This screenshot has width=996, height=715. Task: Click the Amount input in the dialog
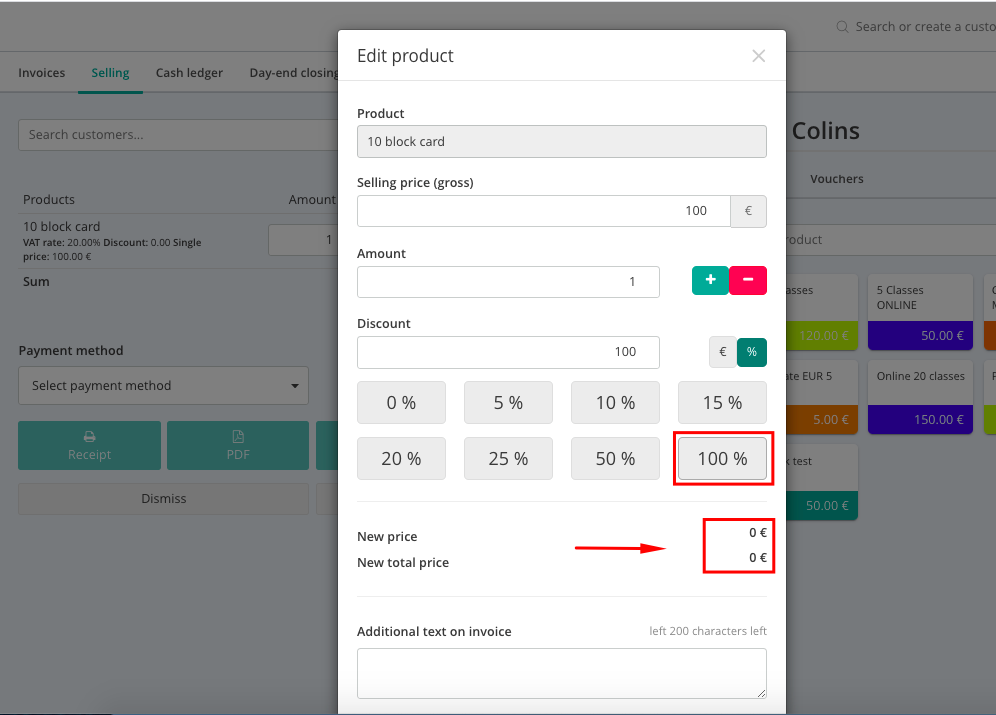click(x=508, y=281)
